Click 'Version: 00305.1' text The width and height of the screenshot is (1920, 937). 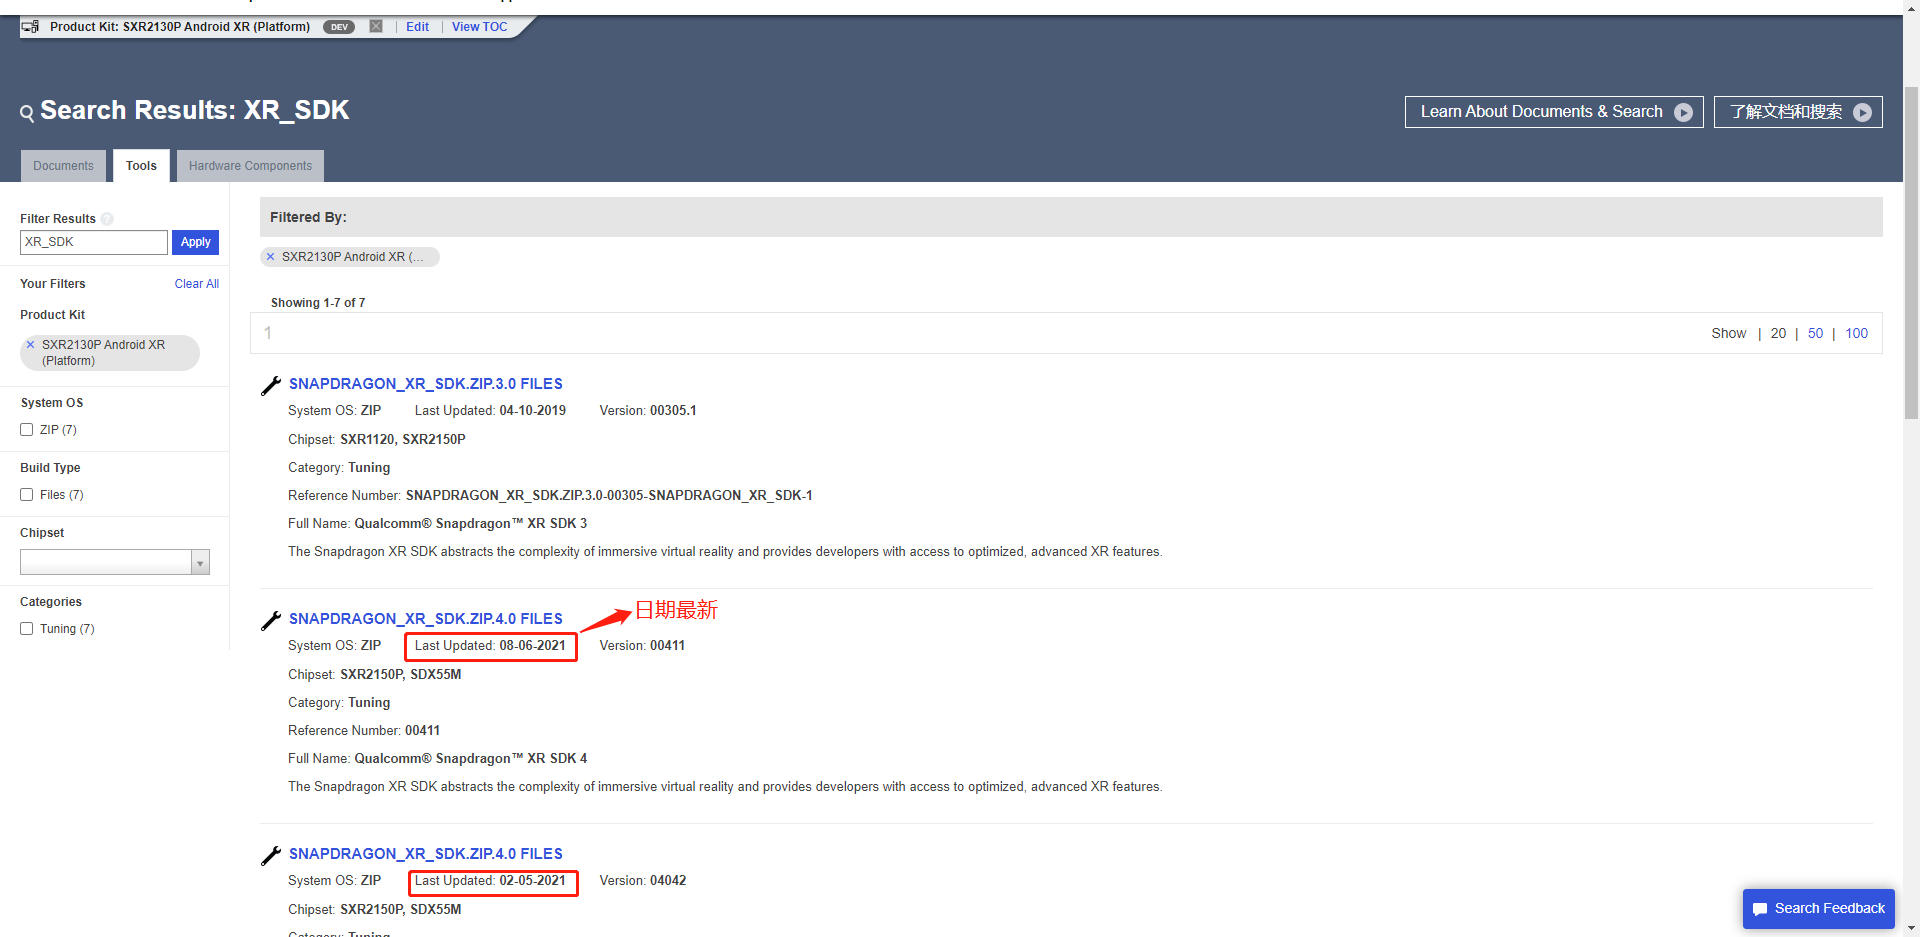pyautogui.click(x=648, y=411)
